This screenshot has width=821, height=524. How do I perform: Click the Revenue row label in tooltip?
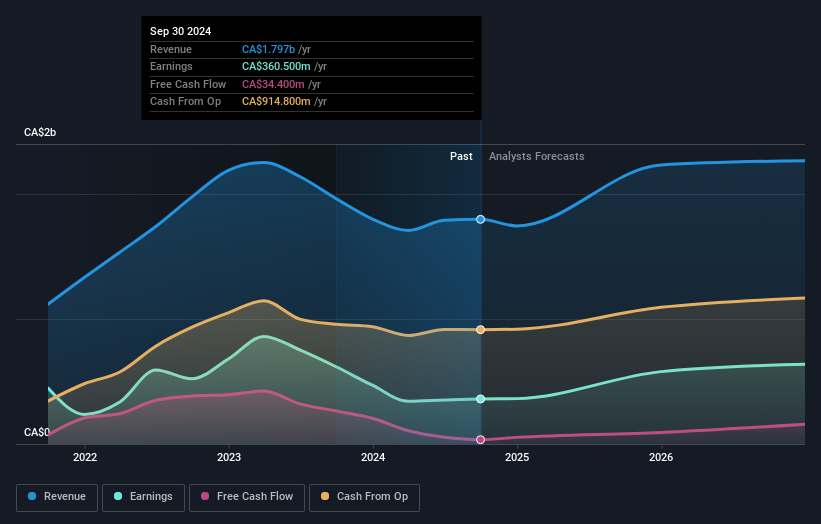pos(171,49)
